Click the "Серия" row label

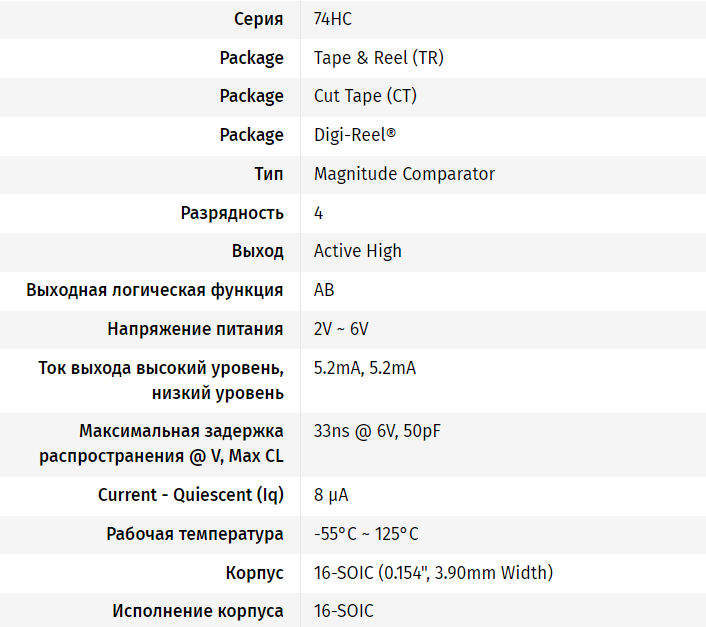pyautogui.click(x=258, y=19)
